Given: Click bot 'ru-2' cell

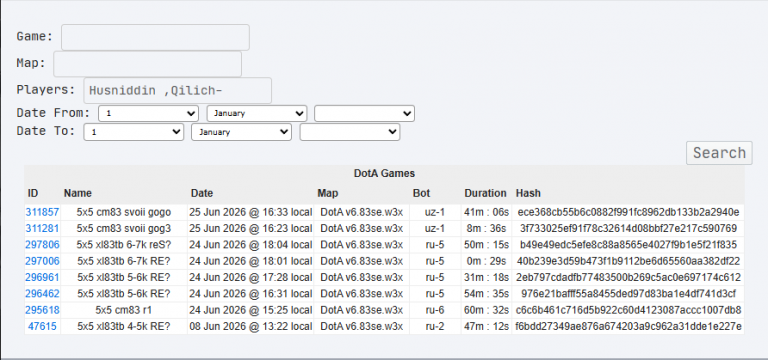Looking at the screenshot, I should pyautogui.click(x=434, y=326).
